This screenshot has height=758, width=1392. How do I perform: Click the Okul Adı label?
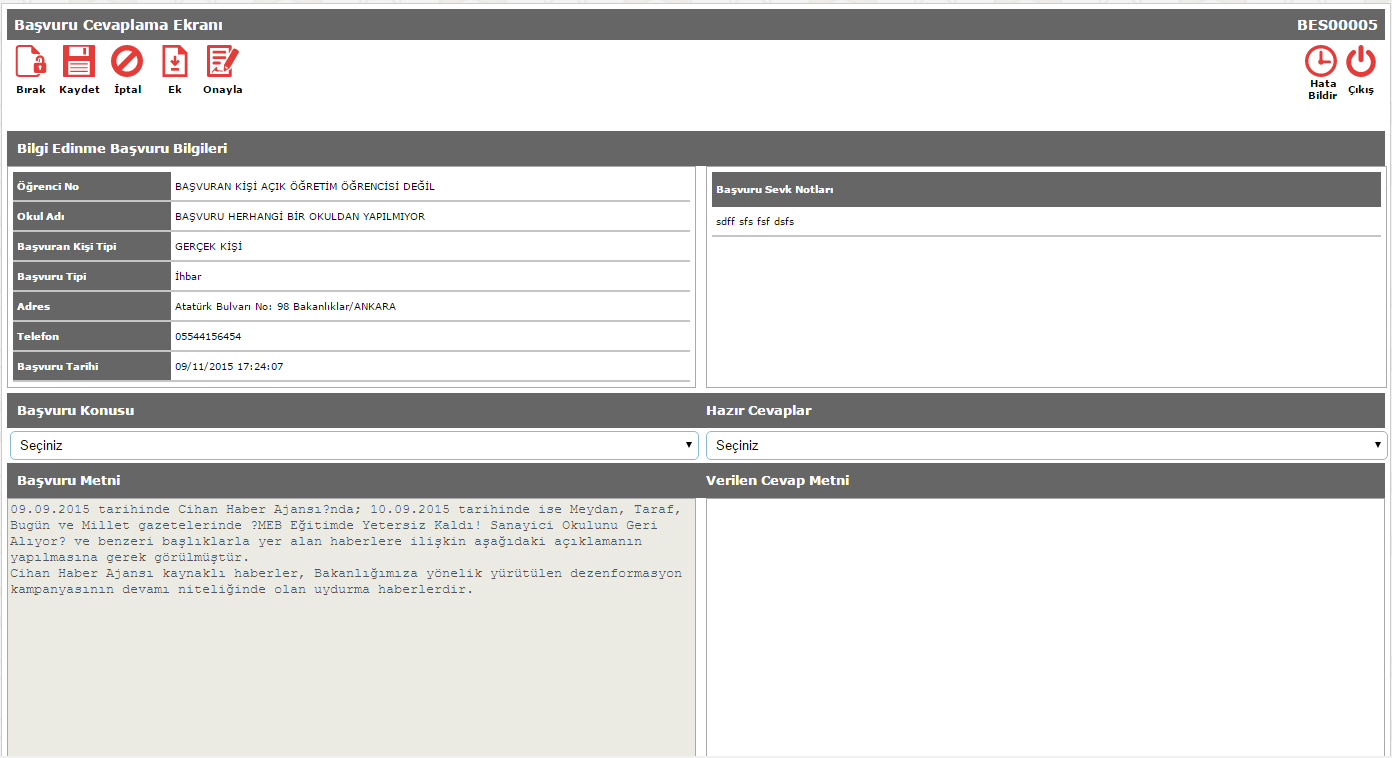[x=41, y=217]
